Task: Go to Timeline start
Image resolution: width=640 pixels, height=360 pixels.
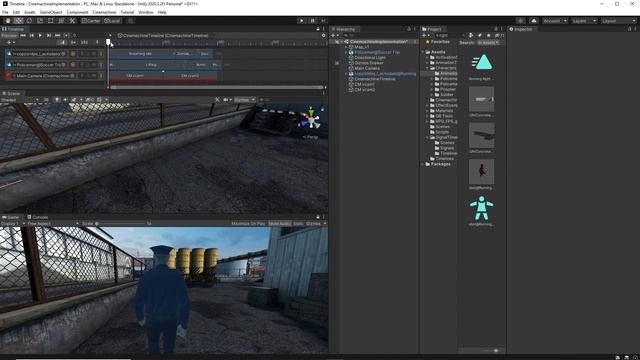Action: [x=23, y=36]
